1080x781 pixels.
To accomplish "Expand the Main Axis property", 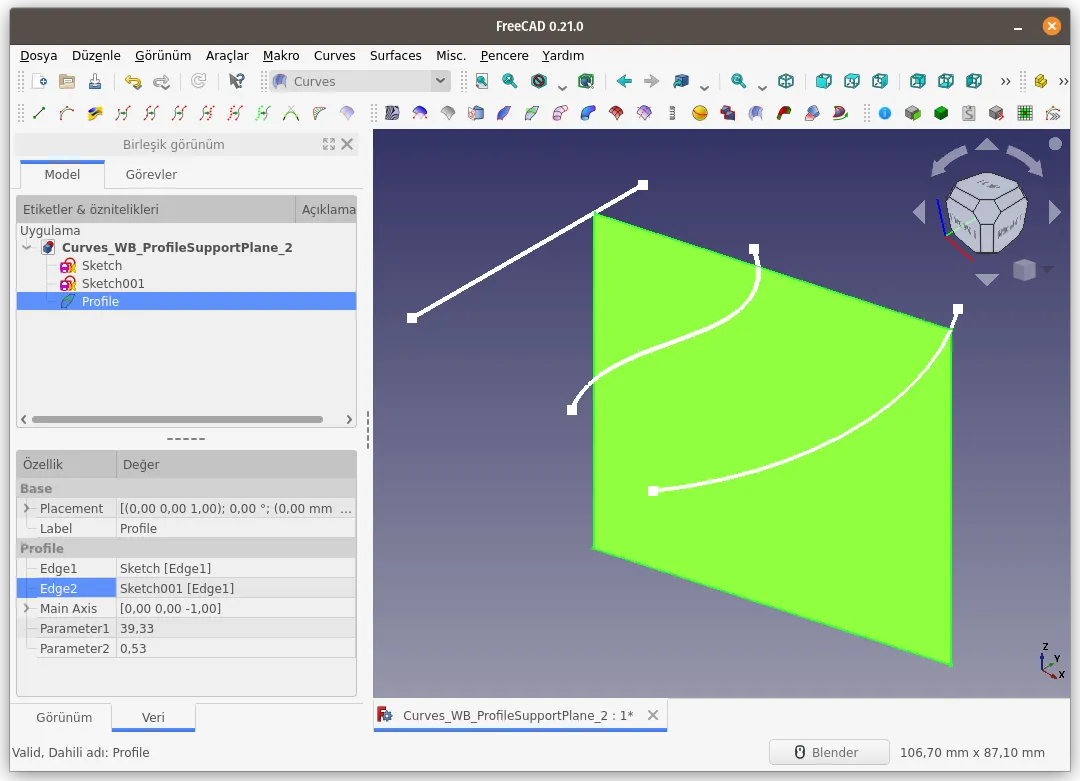I will 27,608.
